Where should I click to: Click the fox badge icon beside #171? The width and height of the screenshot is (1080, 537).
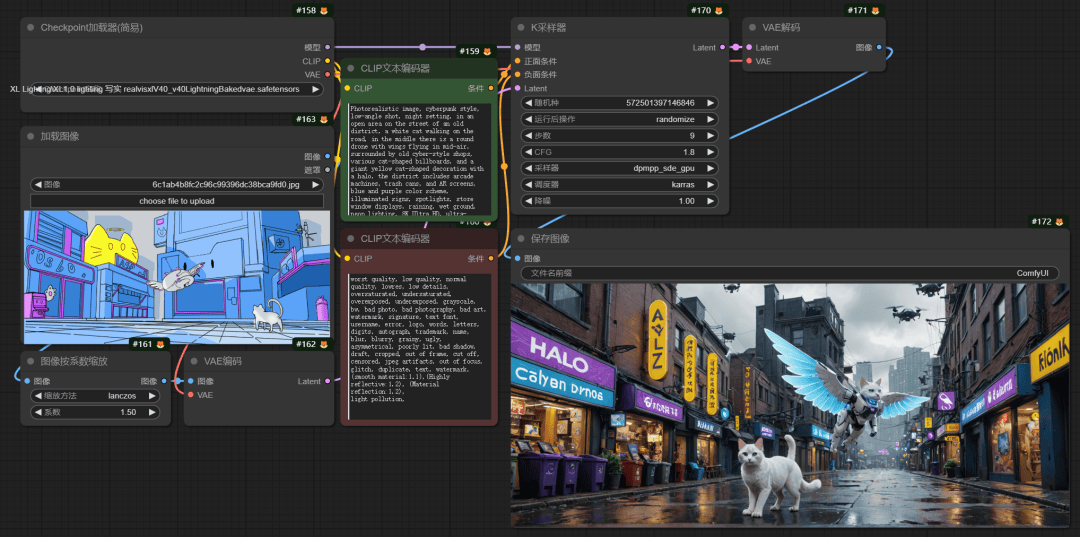point(875,10)
